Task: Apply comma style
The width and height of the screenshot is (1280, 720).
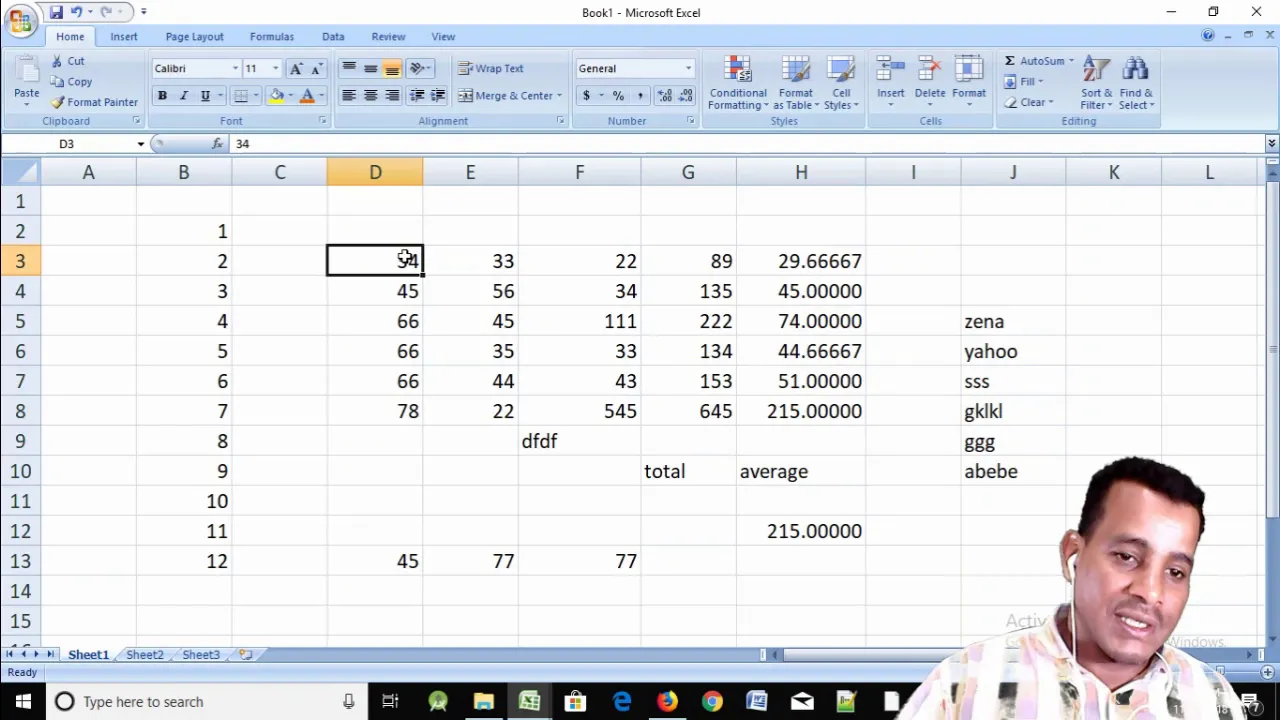Action: tap(640, 96)
